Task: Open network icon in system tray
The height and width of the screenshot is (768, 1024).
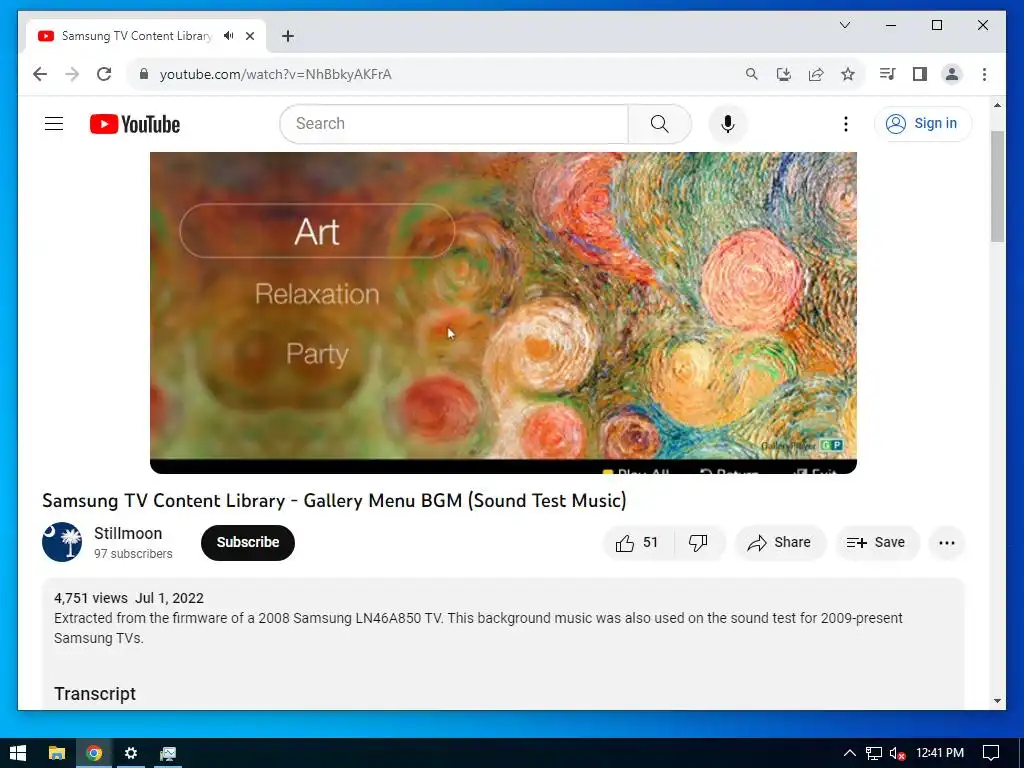Action: [x=874, y=753]
